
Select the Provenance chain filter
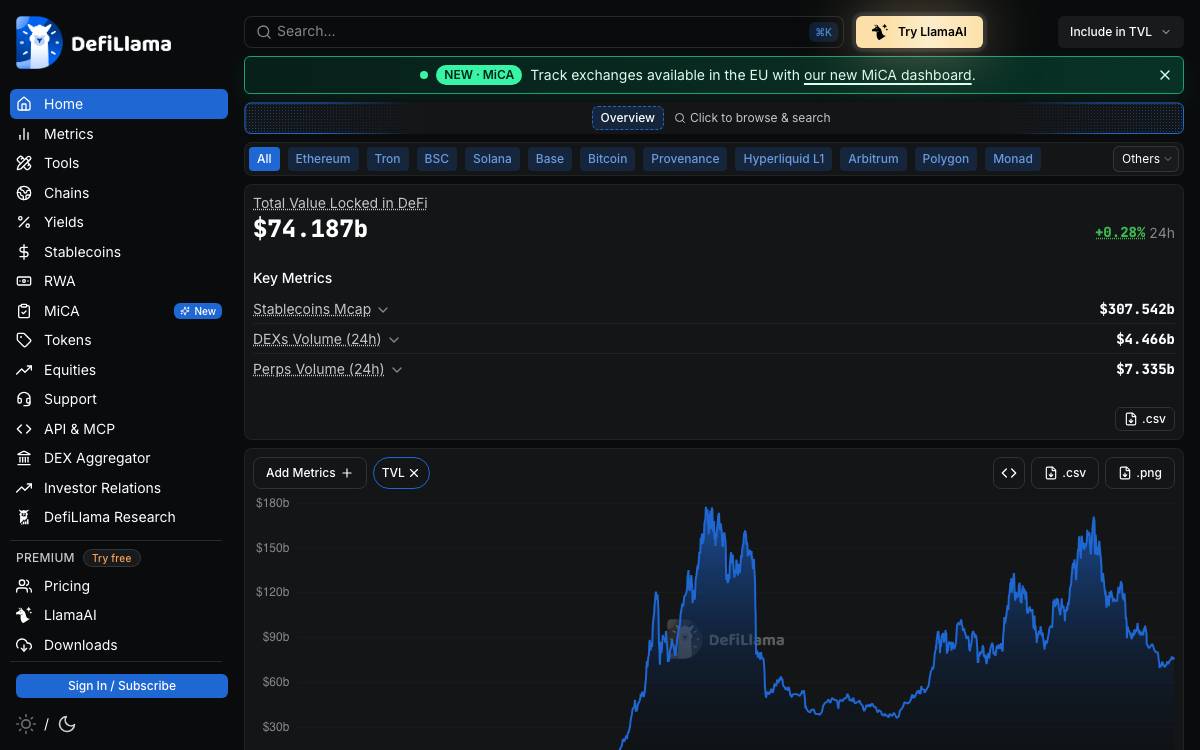[685, 159]
